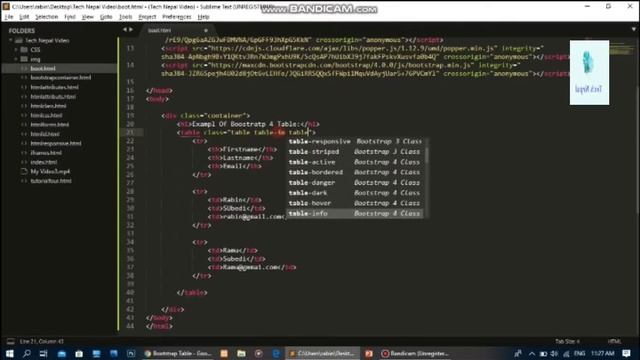This screenshot has width=640, height=360.
Task: Open the Help menu
Action: (x=203, y=17)
